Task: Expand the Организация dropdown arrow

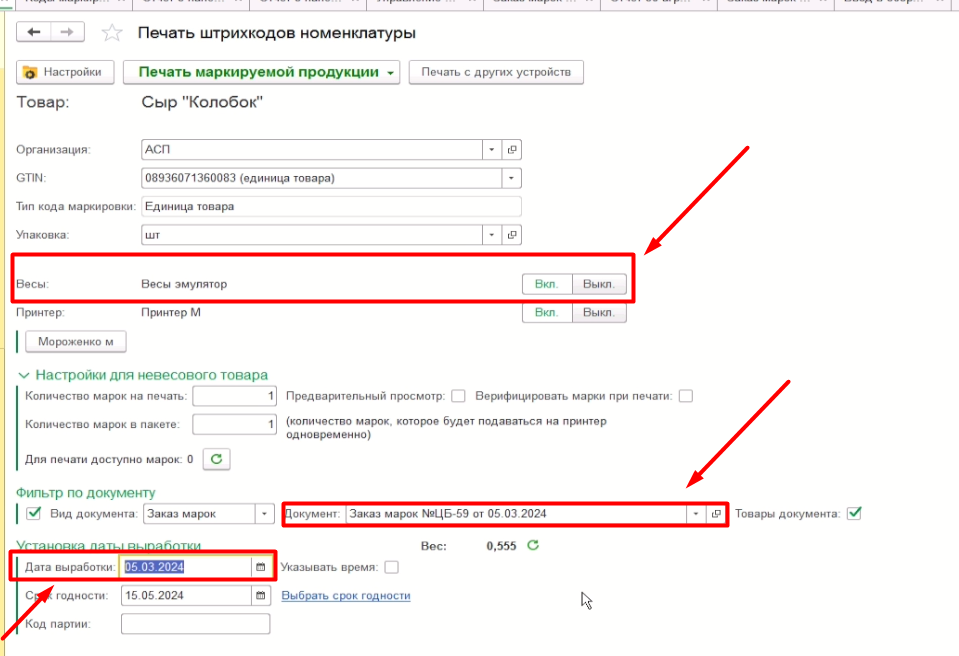Action: 492,150
